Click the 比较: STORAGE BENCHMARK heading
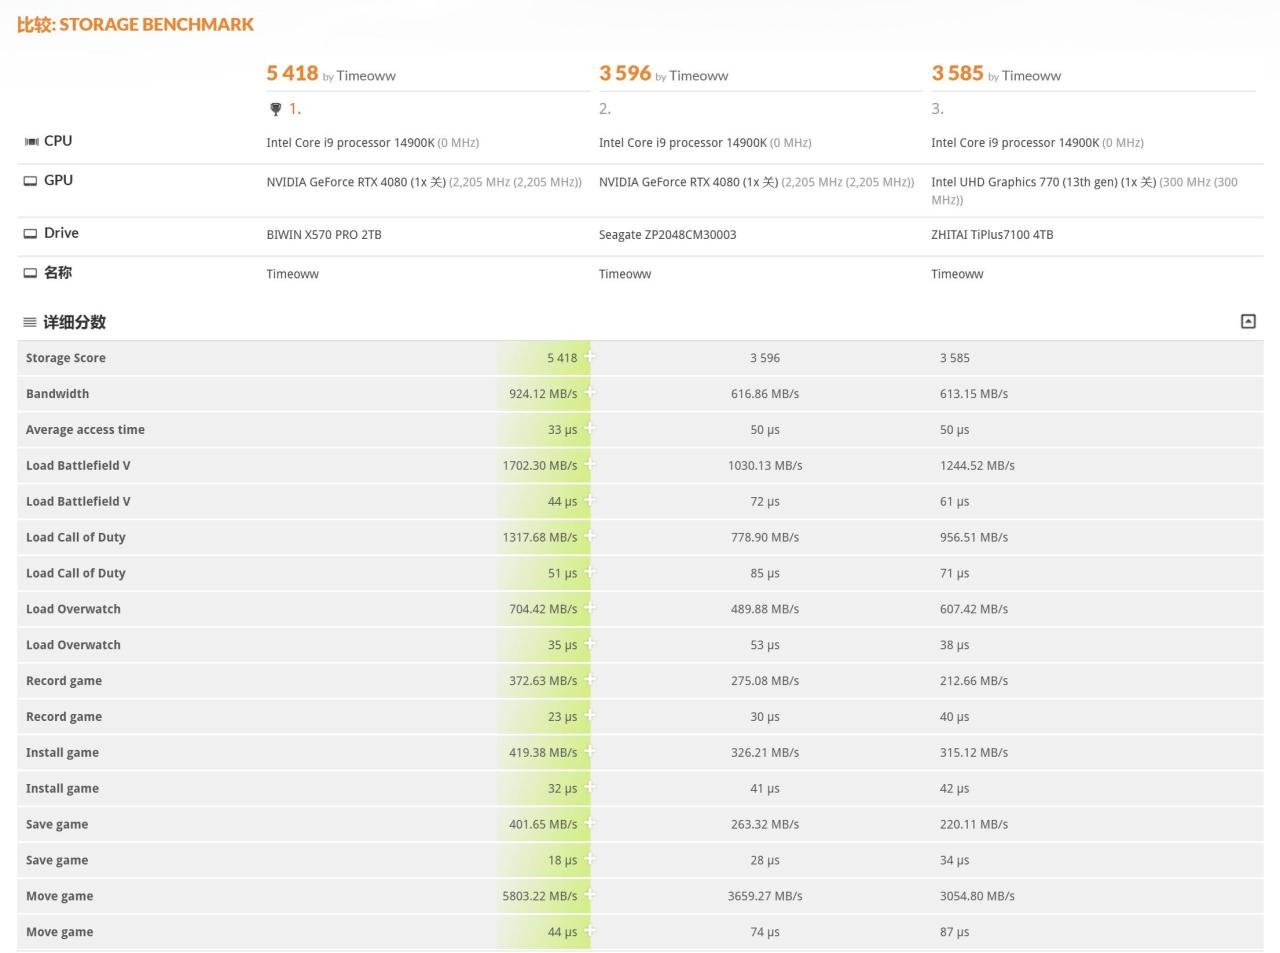The image size is (1280, 953). click(135, 24)
